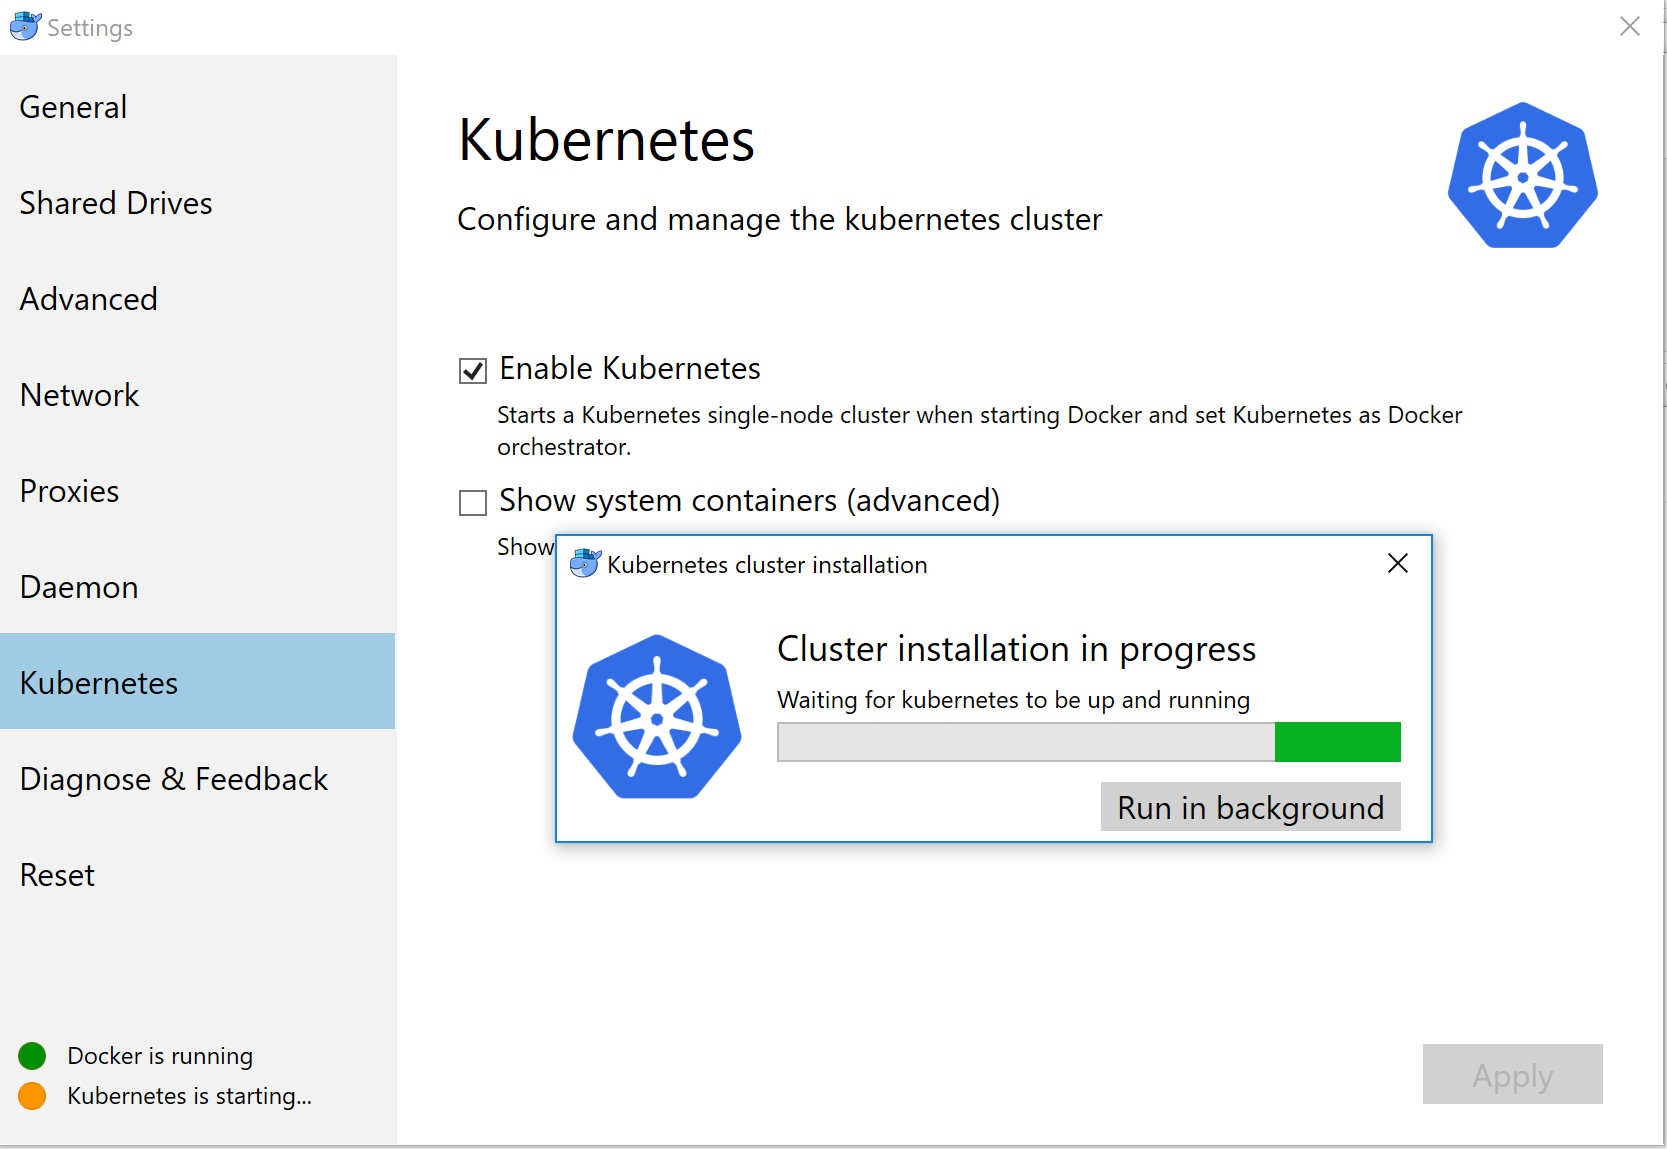The image size is (1667, 1149).
Task: Select the highlighted Kubernetes sidebar tab
Action: click(x=198, y=681)
